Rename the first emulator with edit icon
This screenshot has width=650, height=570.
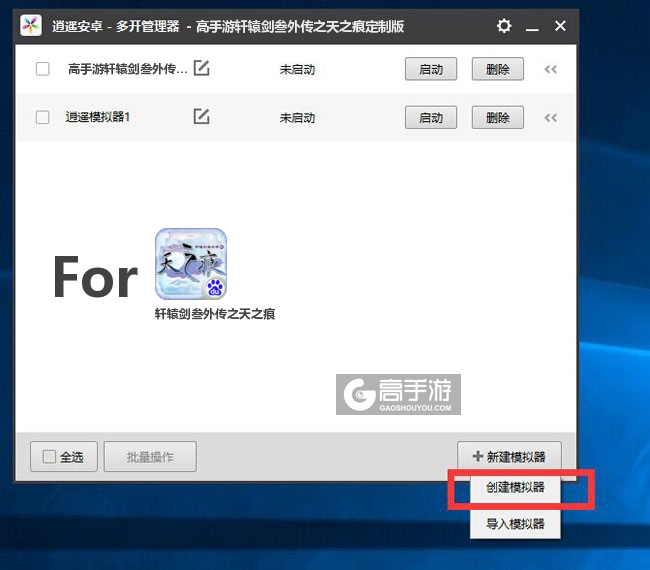tap(202, 69)
